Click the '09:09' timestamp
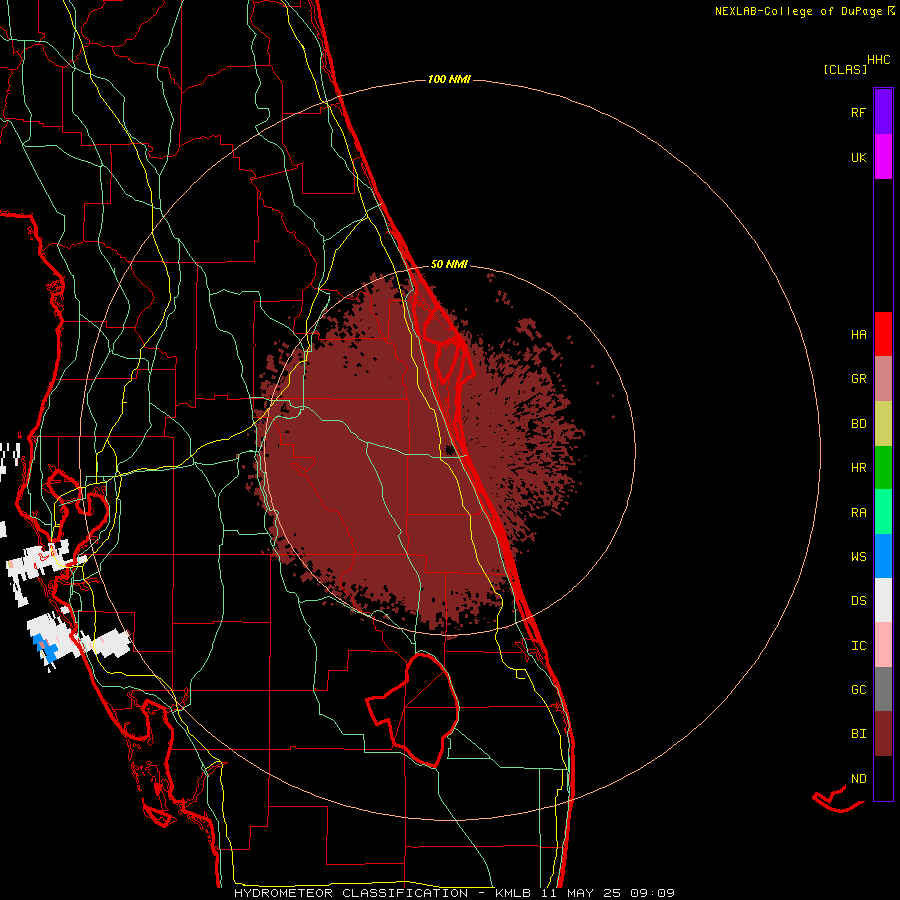 652,893
